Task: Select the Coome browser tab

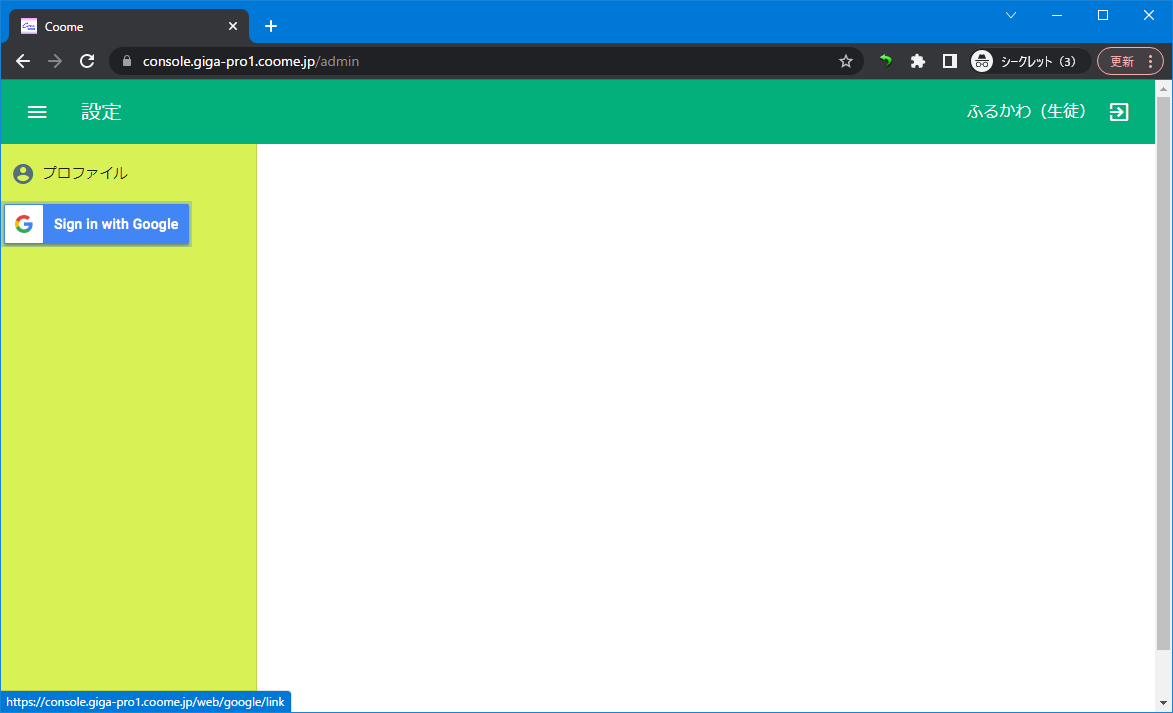Action: (x=120, y=26)
